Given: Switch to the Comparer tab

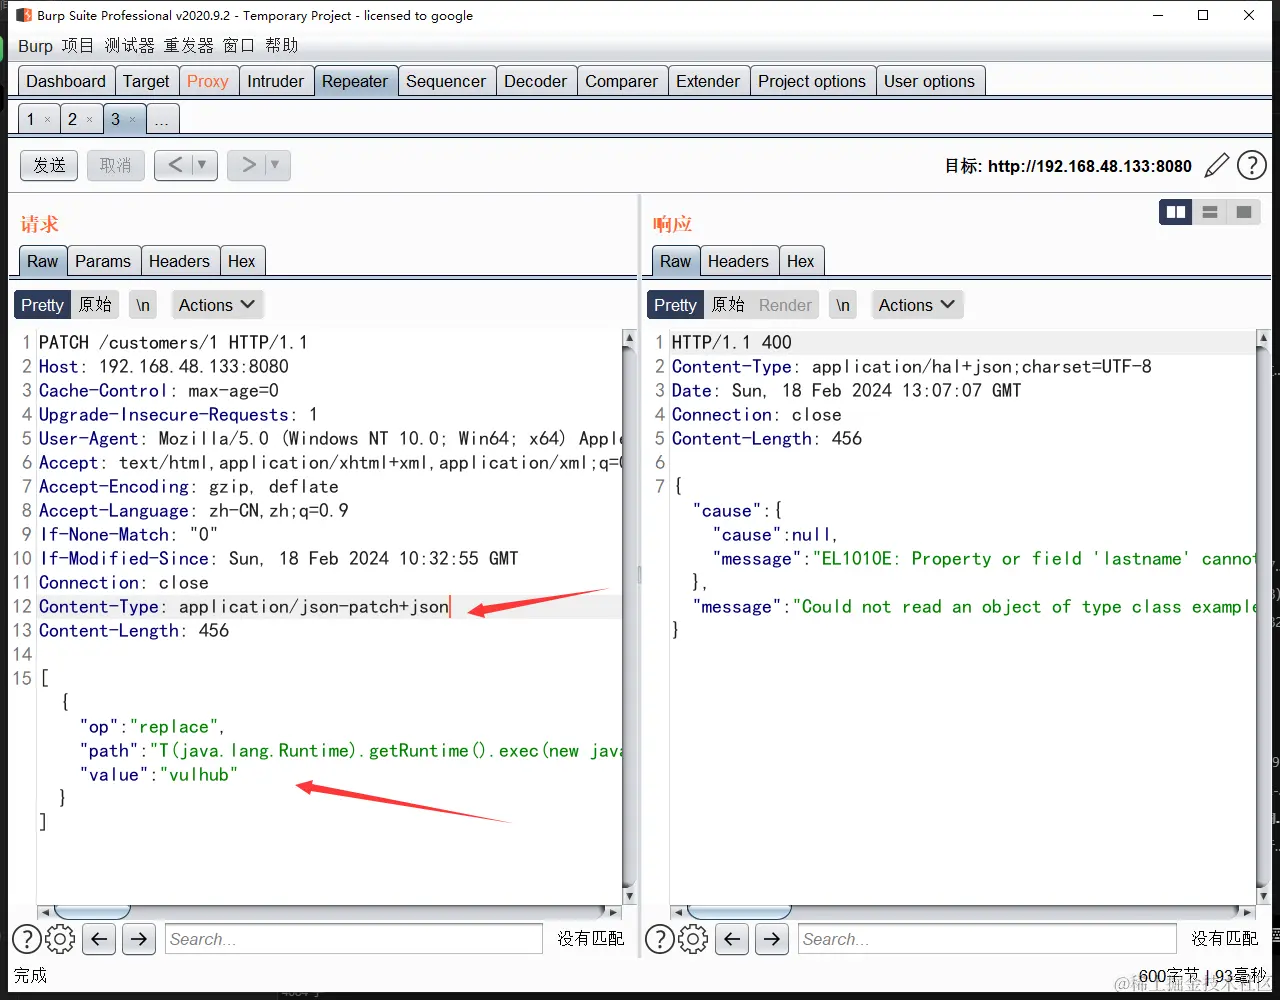Looking at the screenshot, I should click(x=622, y=81).
